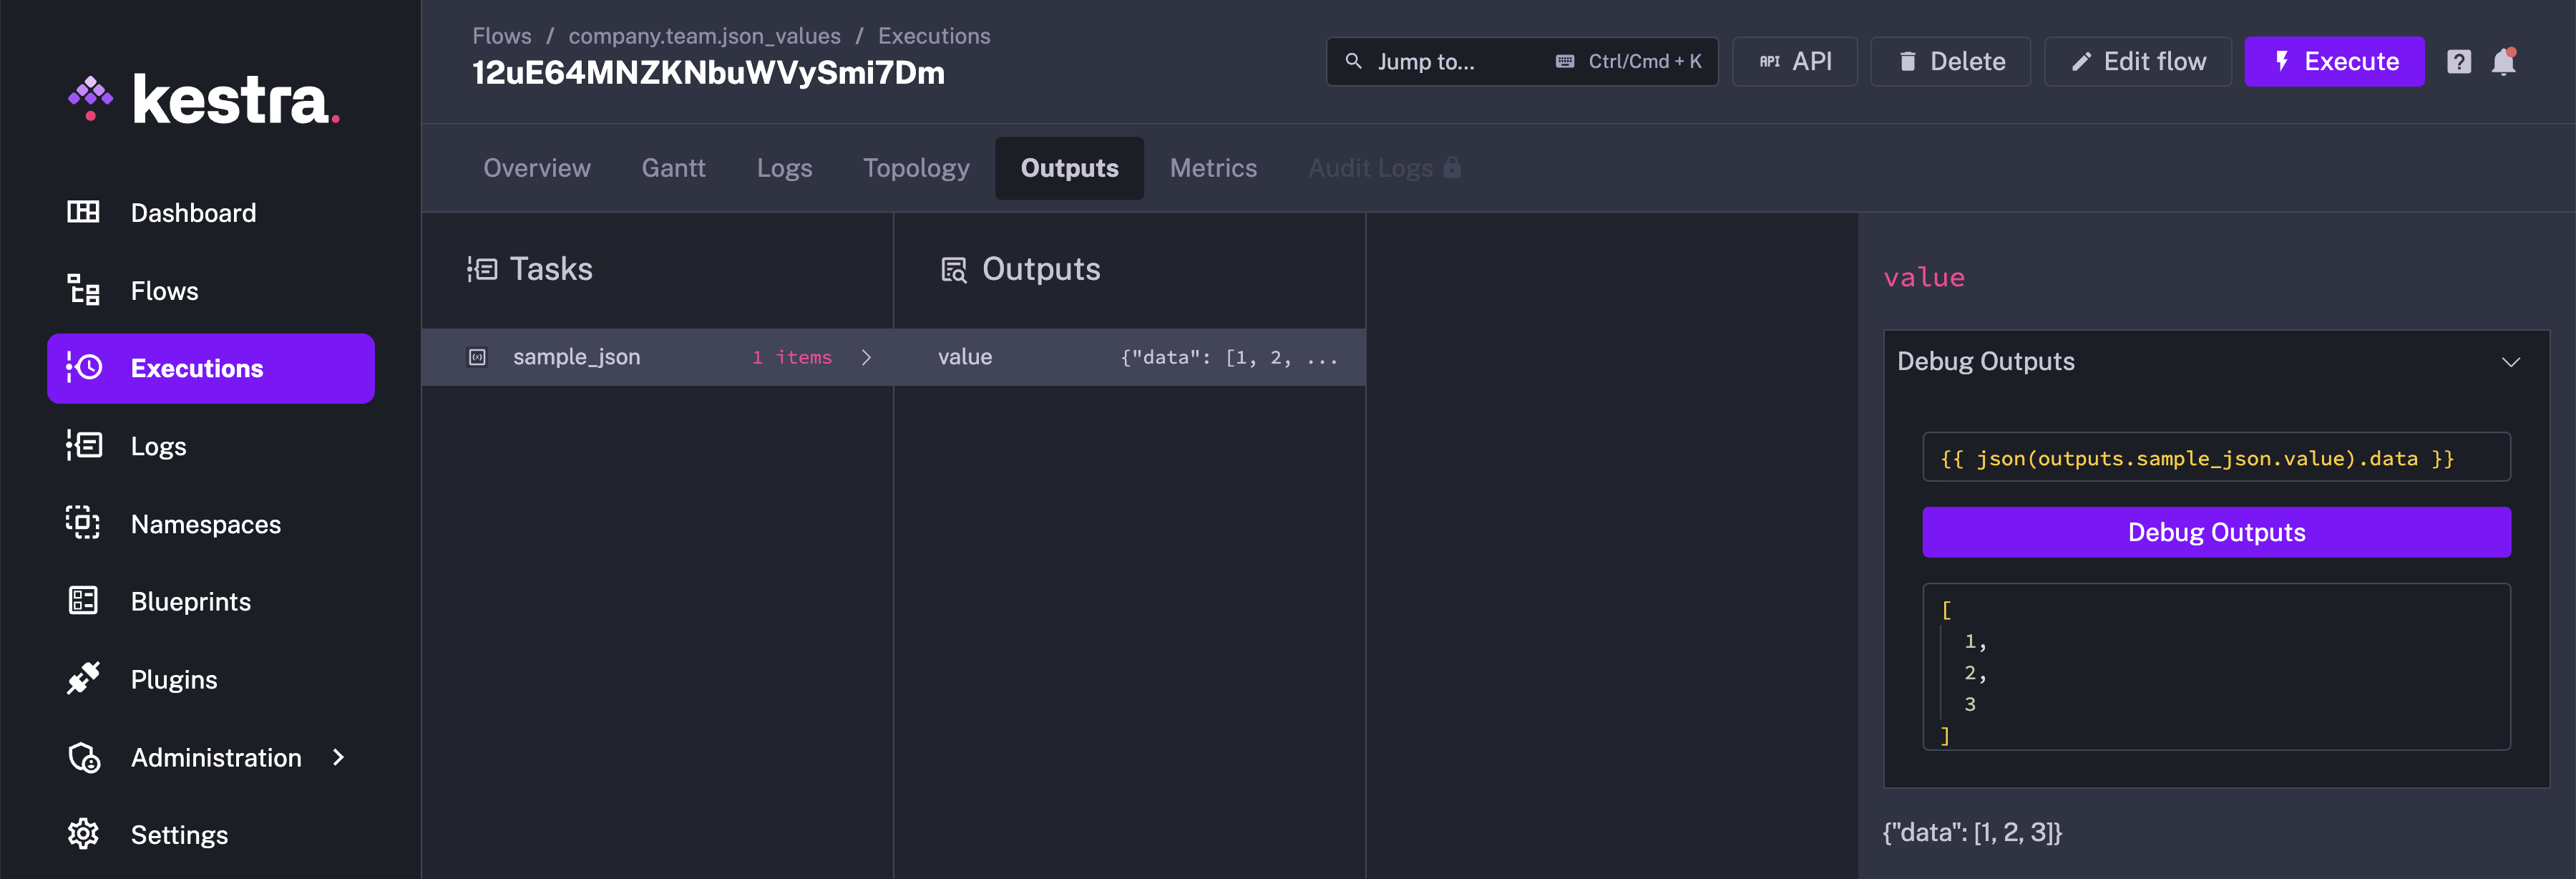Collapse the Debug Outputs panel

[2511, 362]
